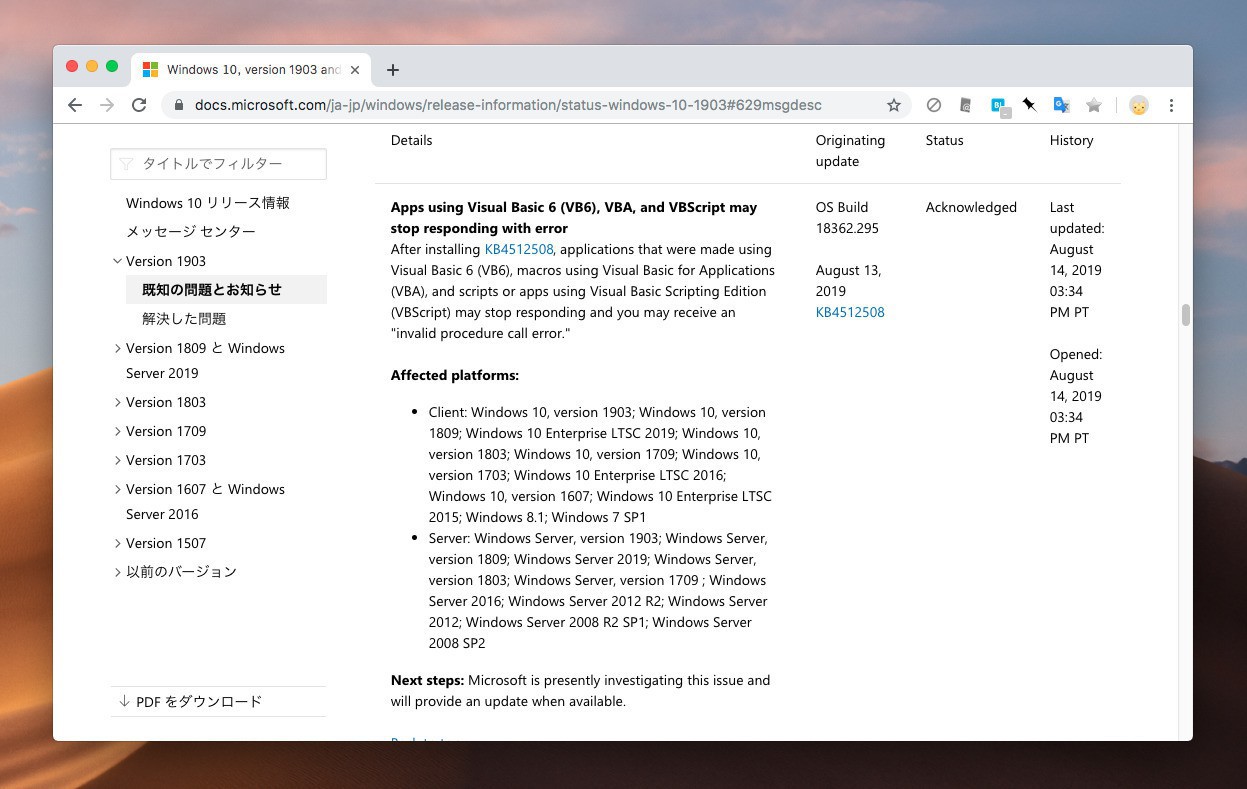Image resolution: width=1247 pixels, height=789 pixels.
Task: Click the page vertical scrollbar thumb
Action: pos(1186,315)
